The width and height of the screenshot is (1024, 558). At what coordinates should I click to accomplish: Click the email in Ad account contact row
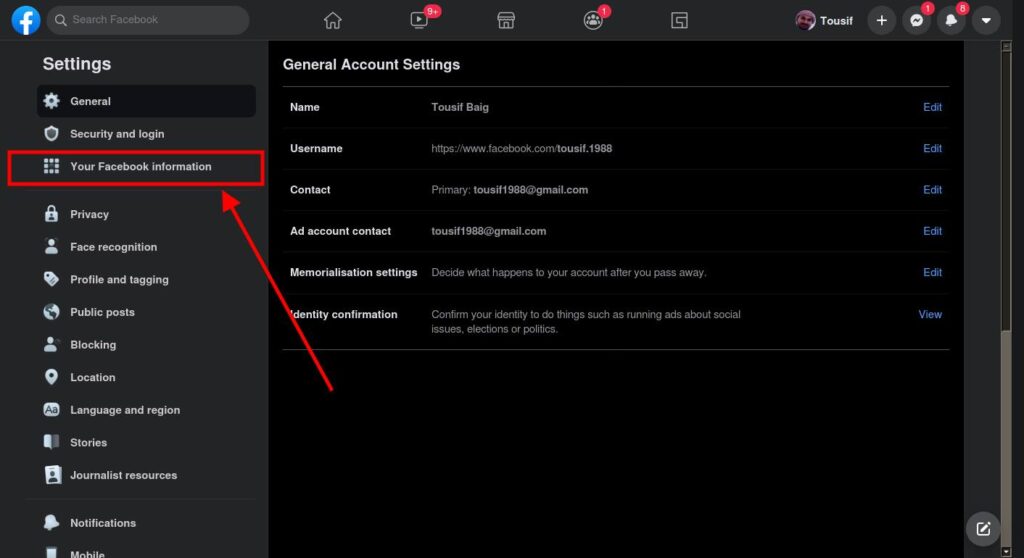[488, 231]
